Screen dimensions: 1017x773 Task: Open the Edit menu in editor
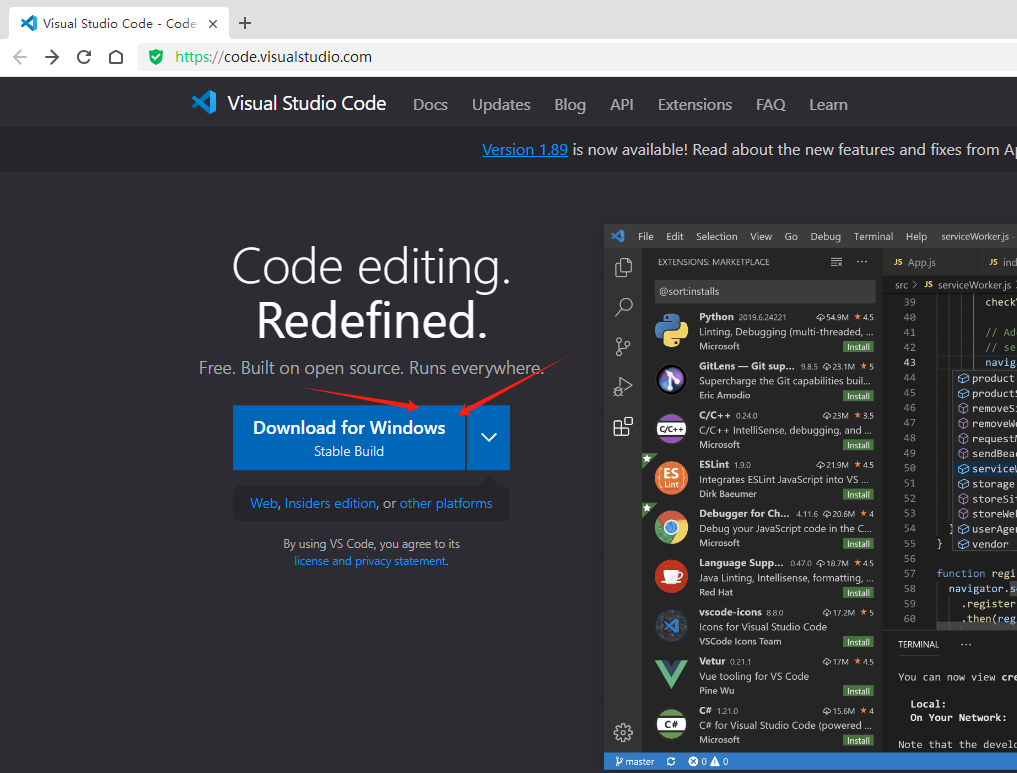[675, 237]
